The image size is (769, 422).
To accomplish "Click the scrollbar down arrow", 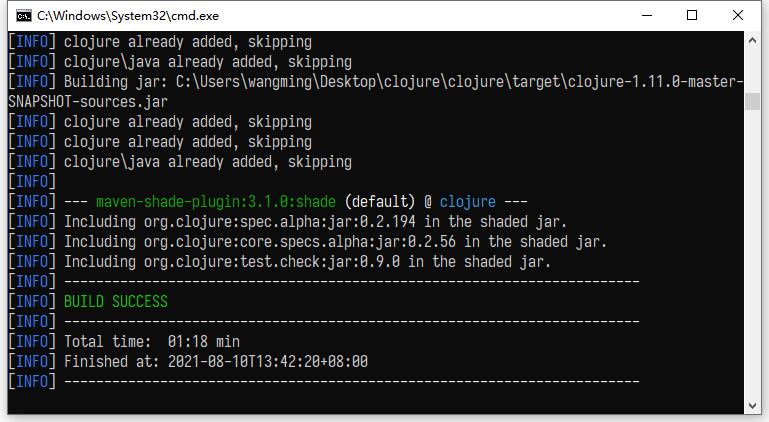I will point(753,406).
